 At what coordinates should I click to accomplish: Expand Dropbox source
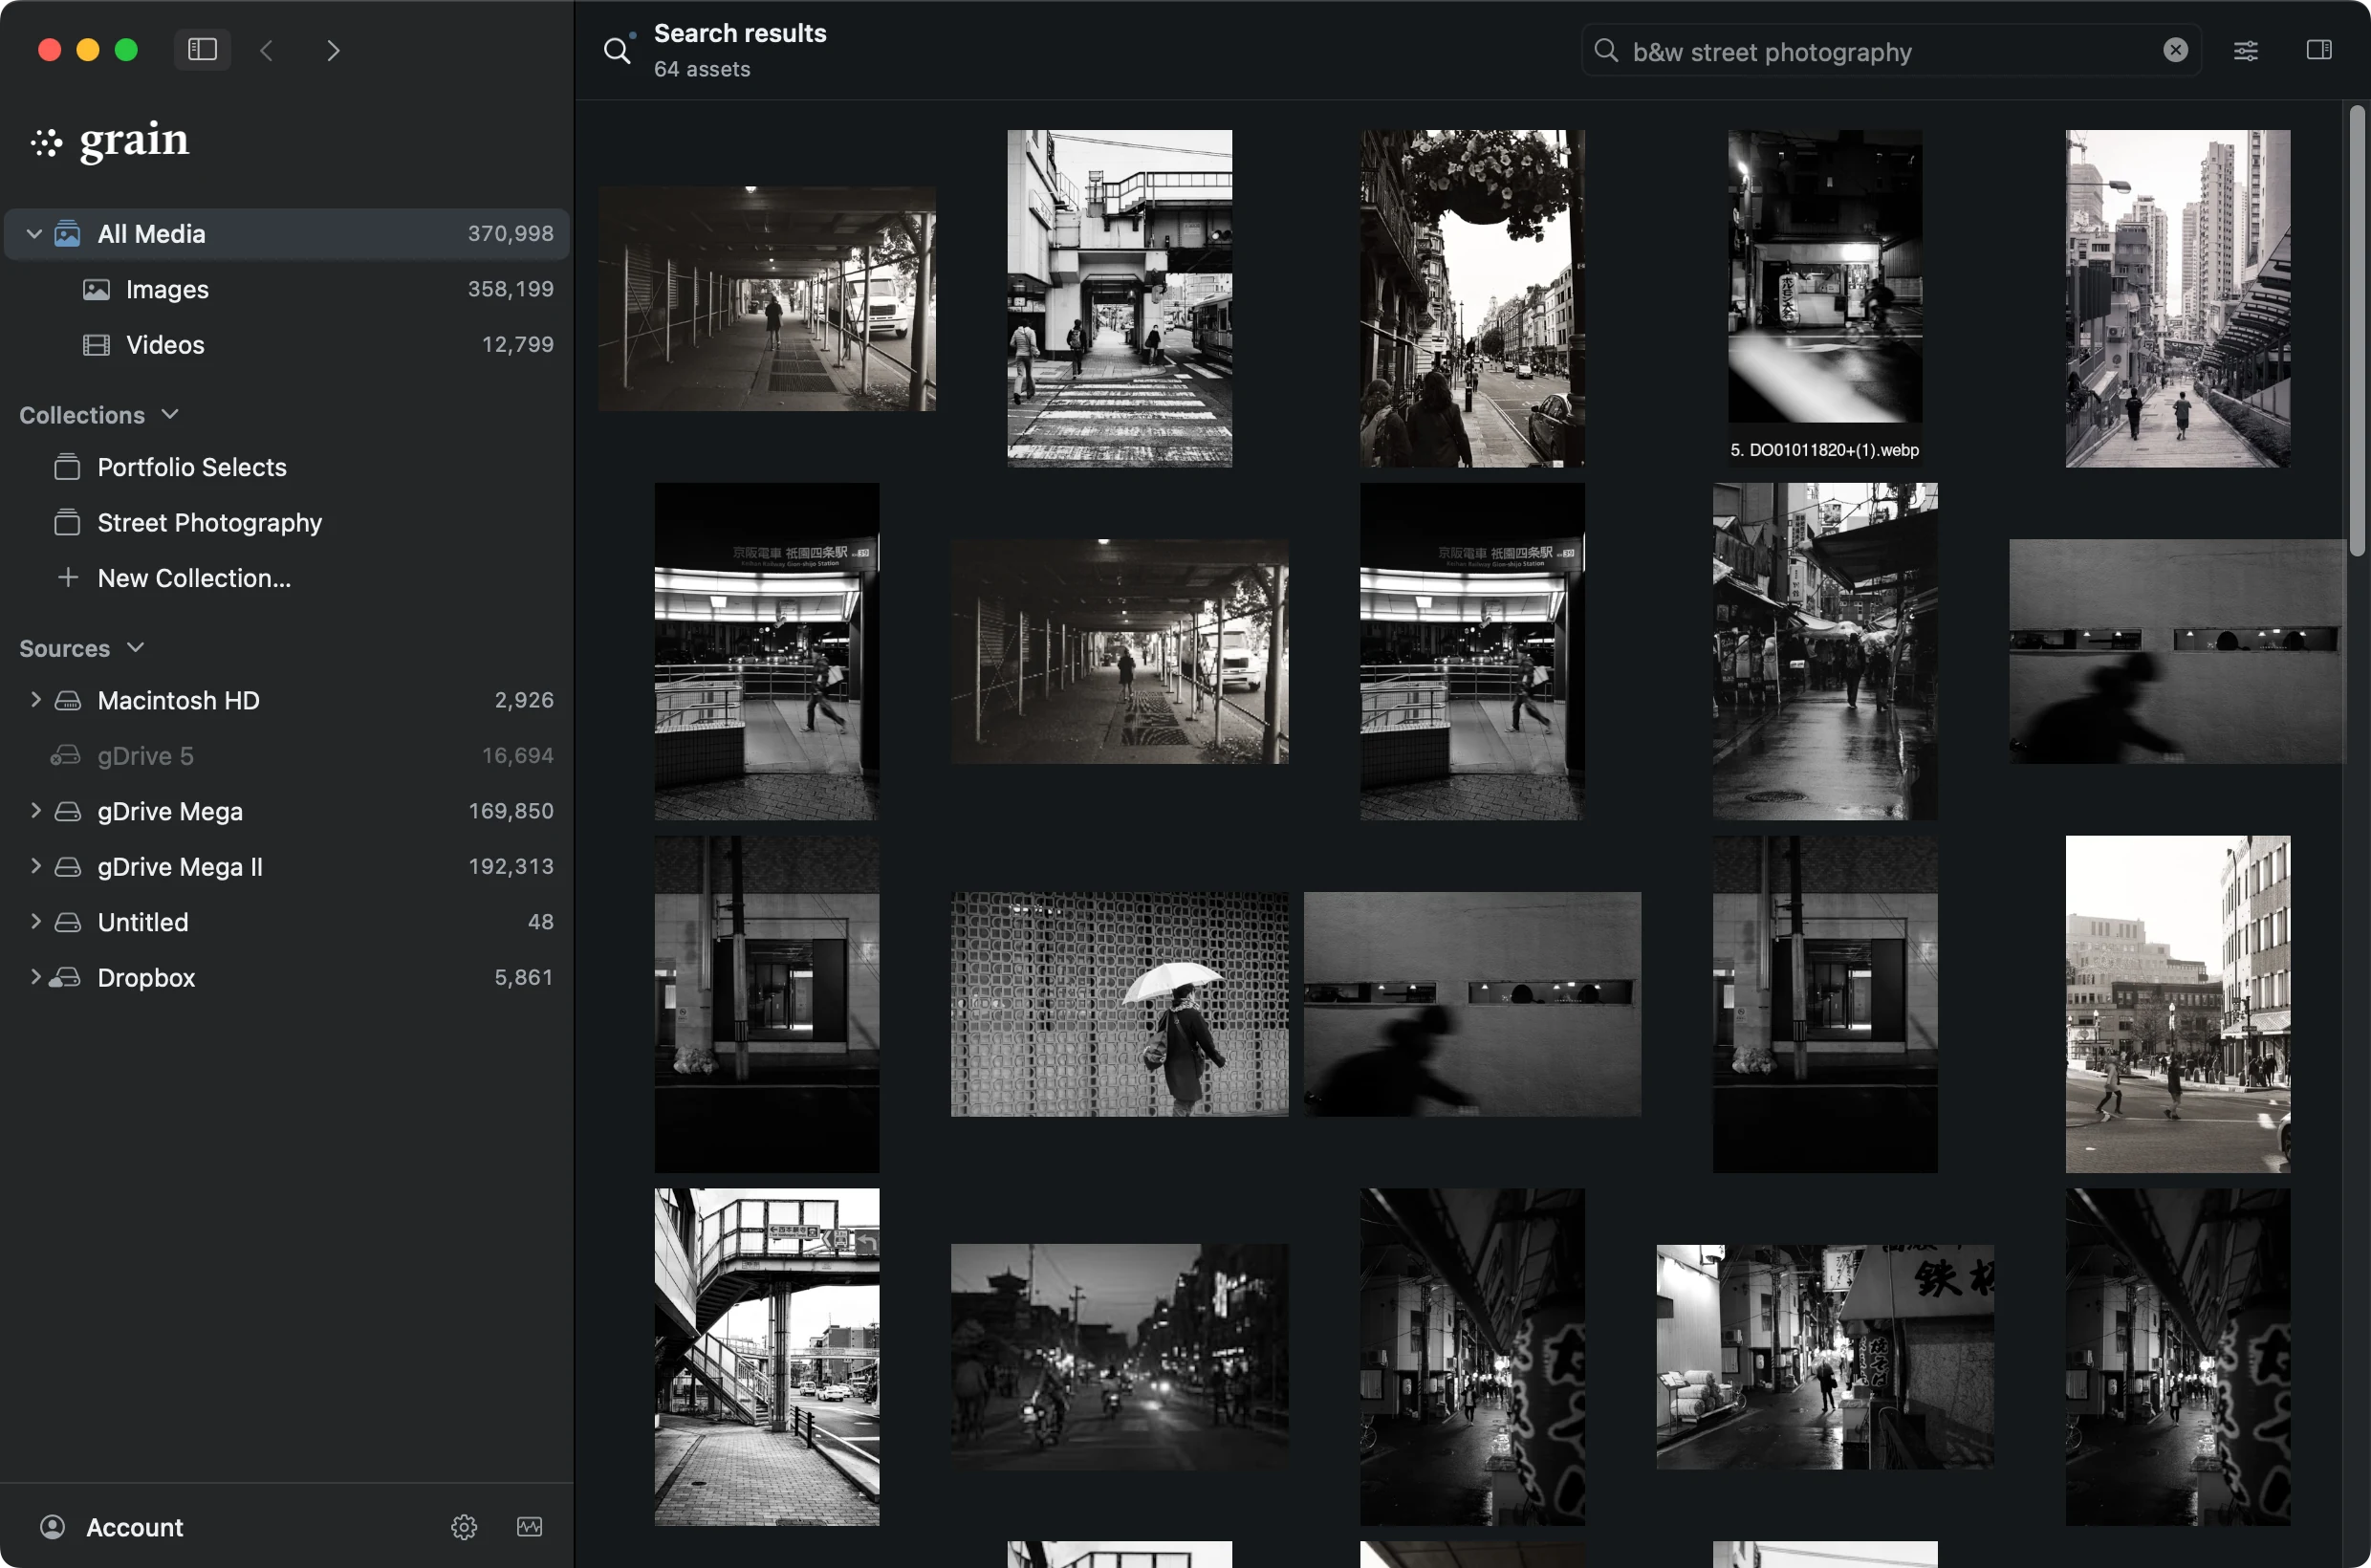tap(35, 977)
